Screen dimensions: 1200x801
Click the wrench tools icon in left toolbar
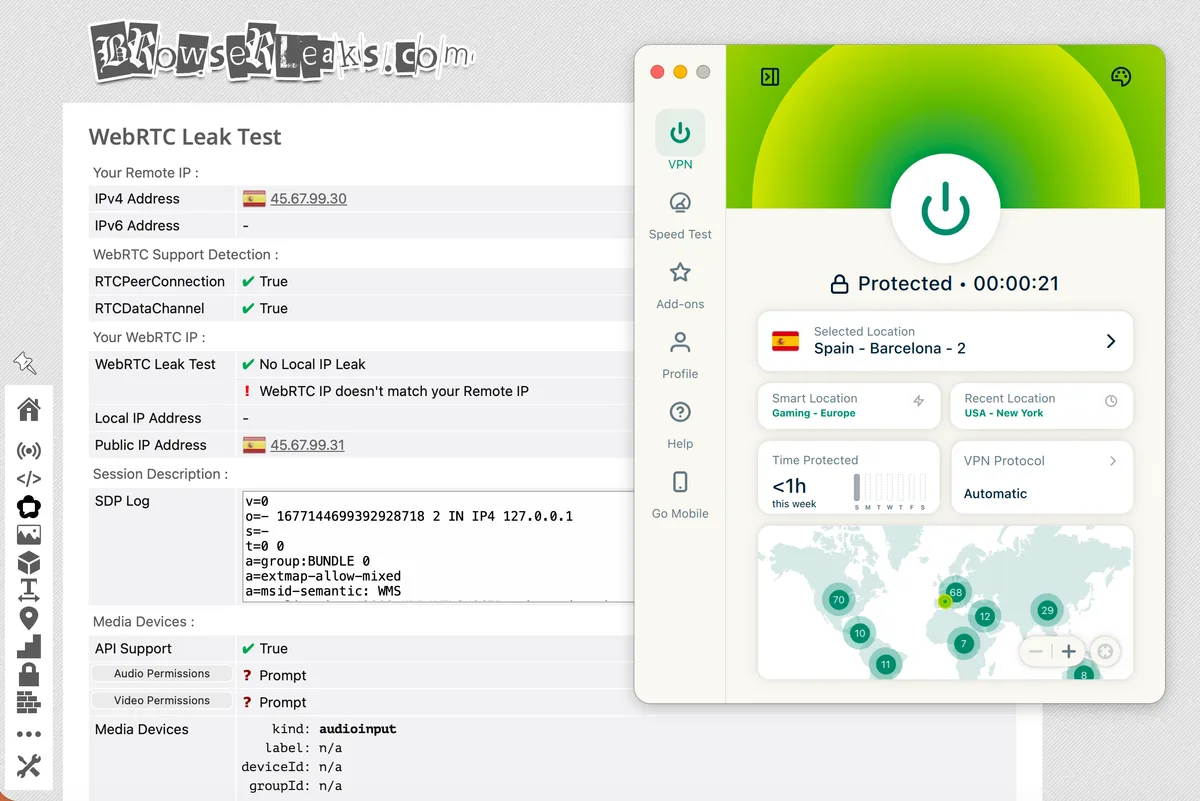(29, 766)
